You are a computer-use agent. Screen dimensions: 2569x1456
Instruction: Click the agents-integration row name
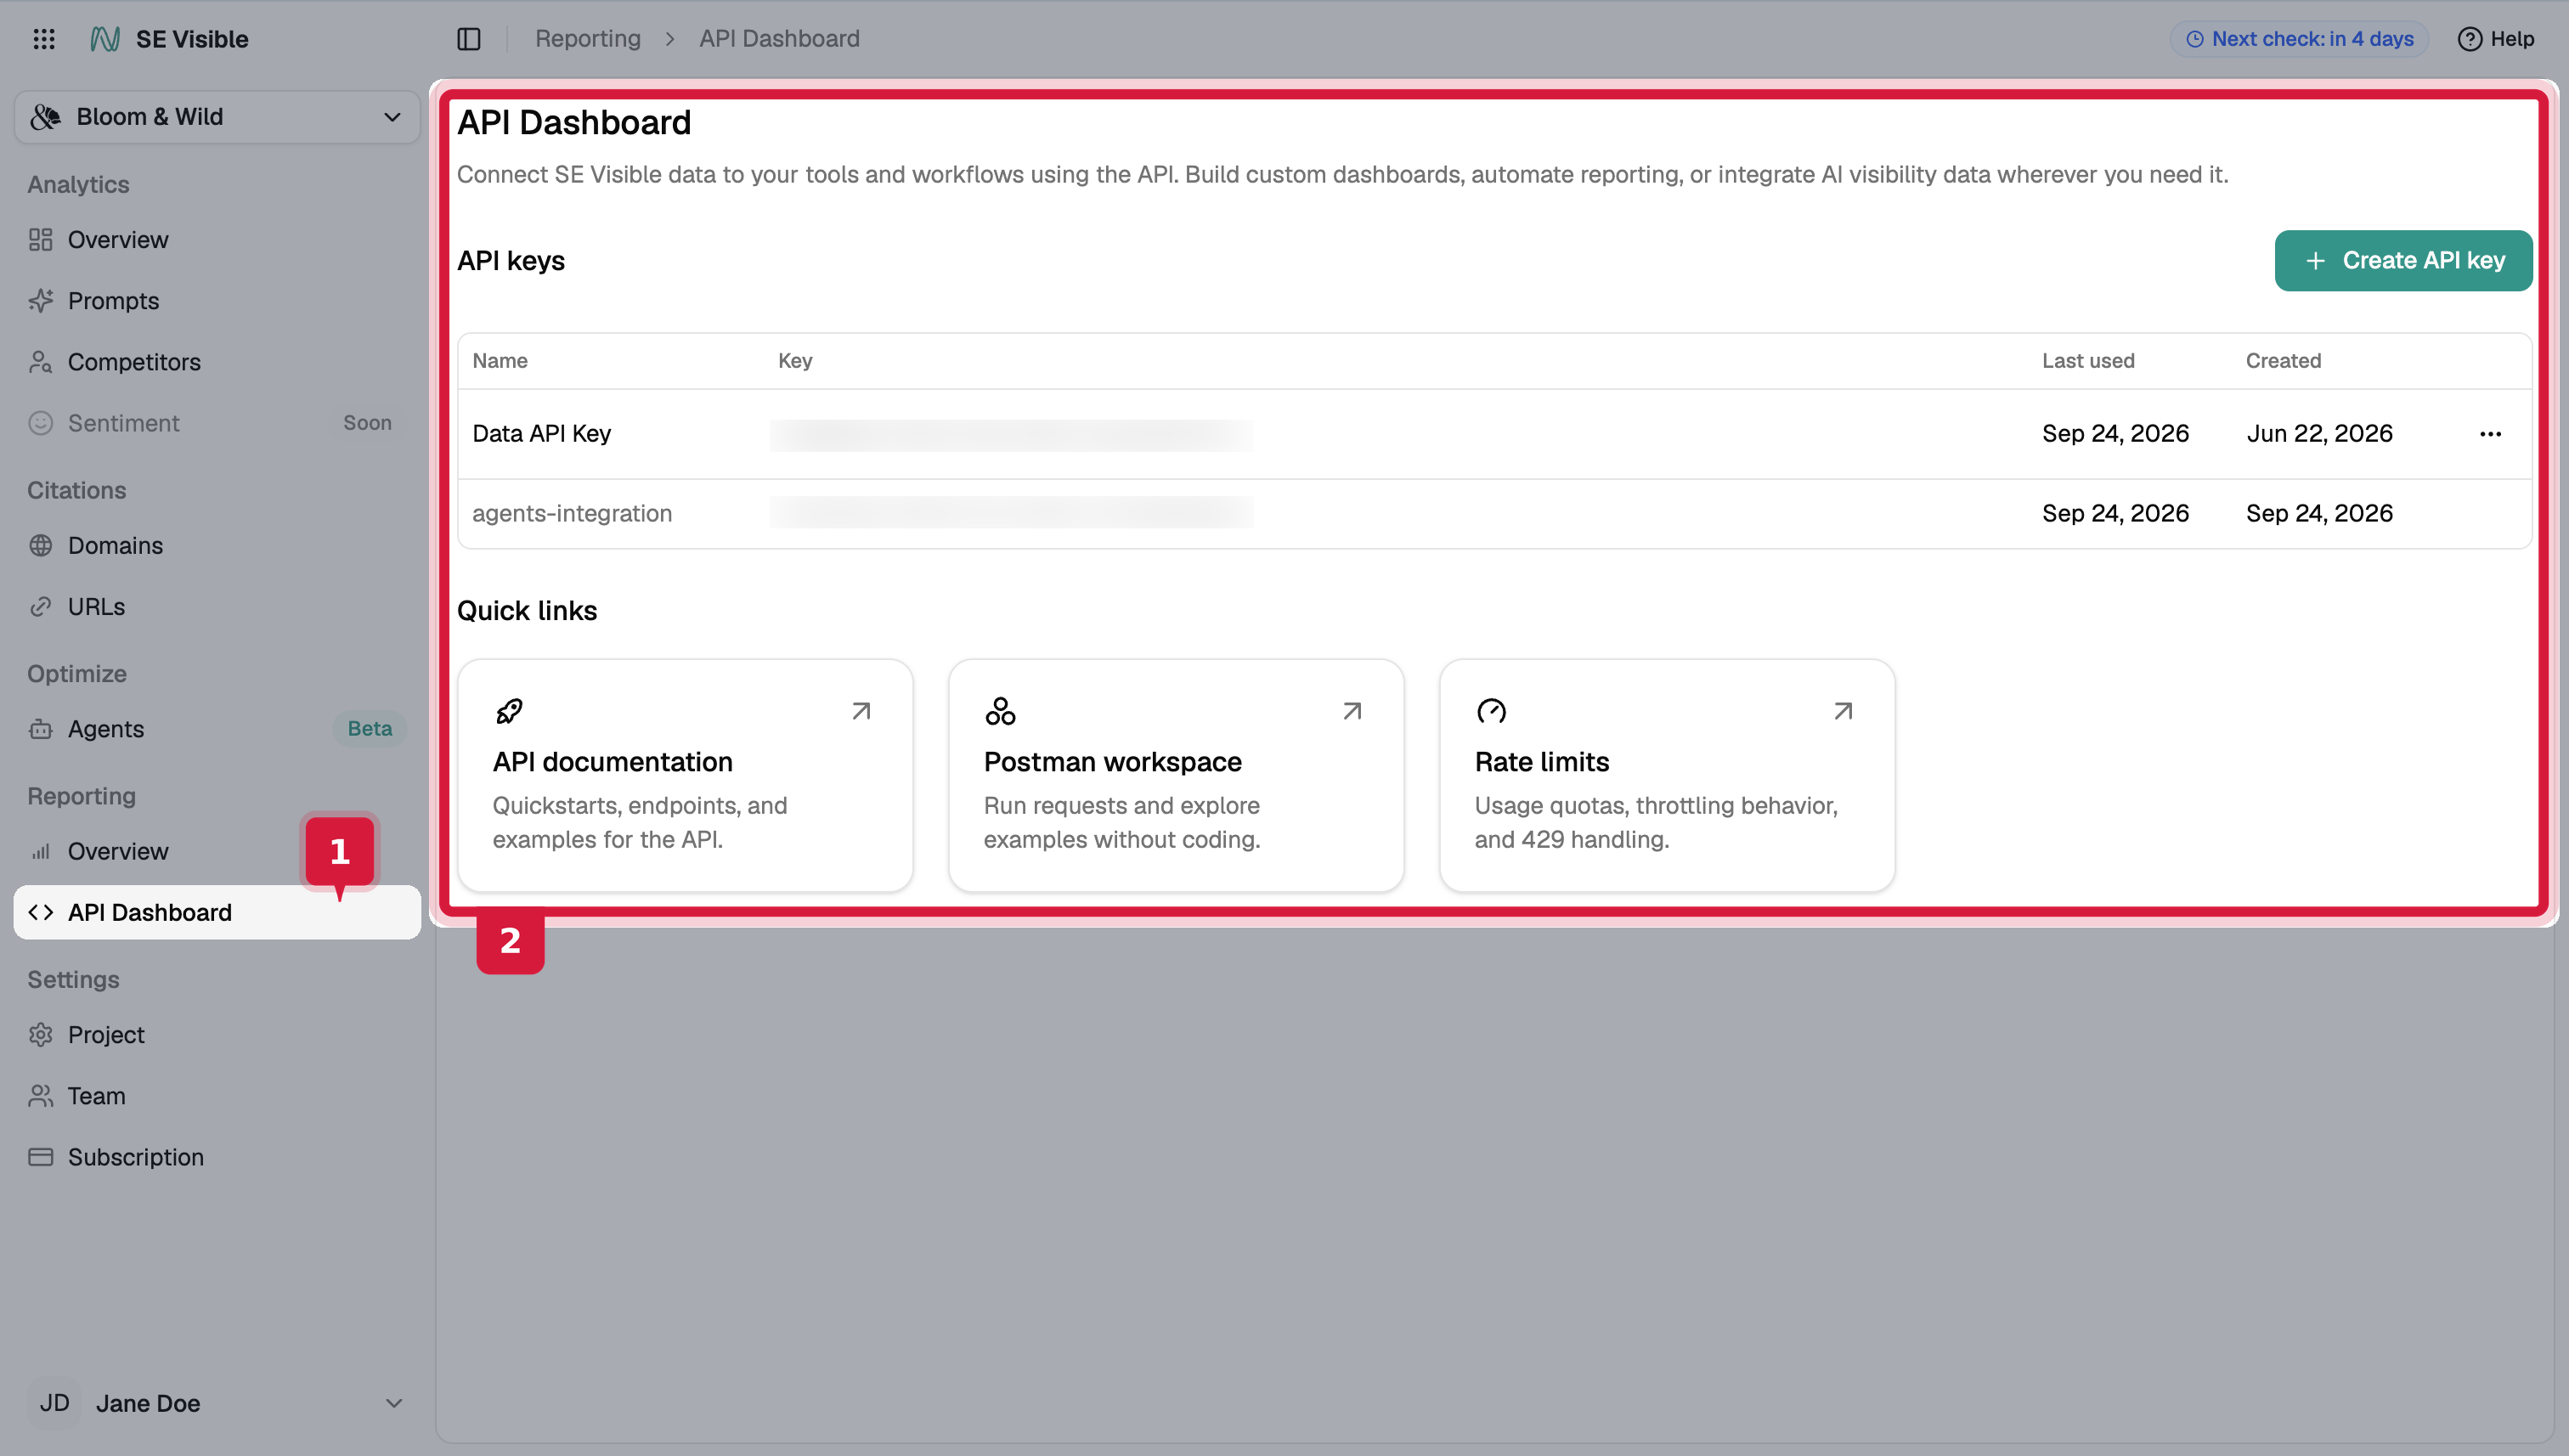point(572,514)
